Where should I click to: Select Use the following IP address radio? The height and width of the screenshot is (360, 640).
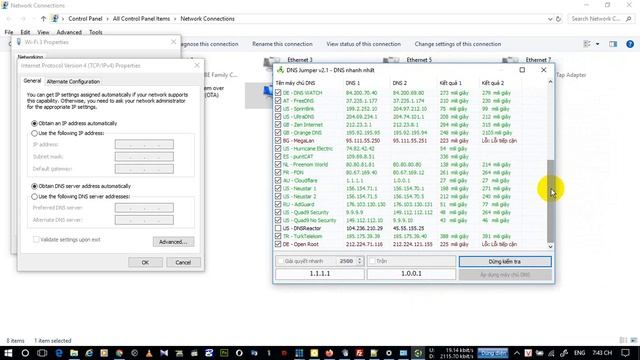pyautogui.click(x=34, y=133)
